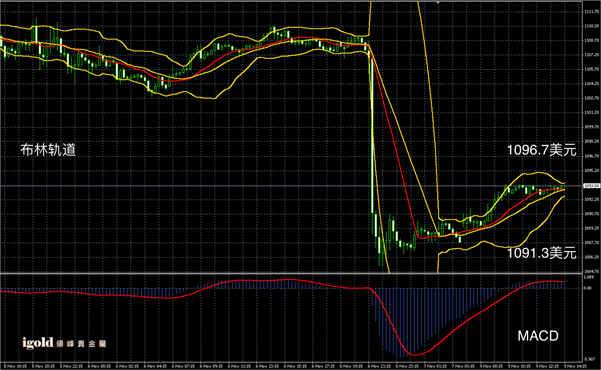
Task: Click the horizontal current price line
Action: 291,186
